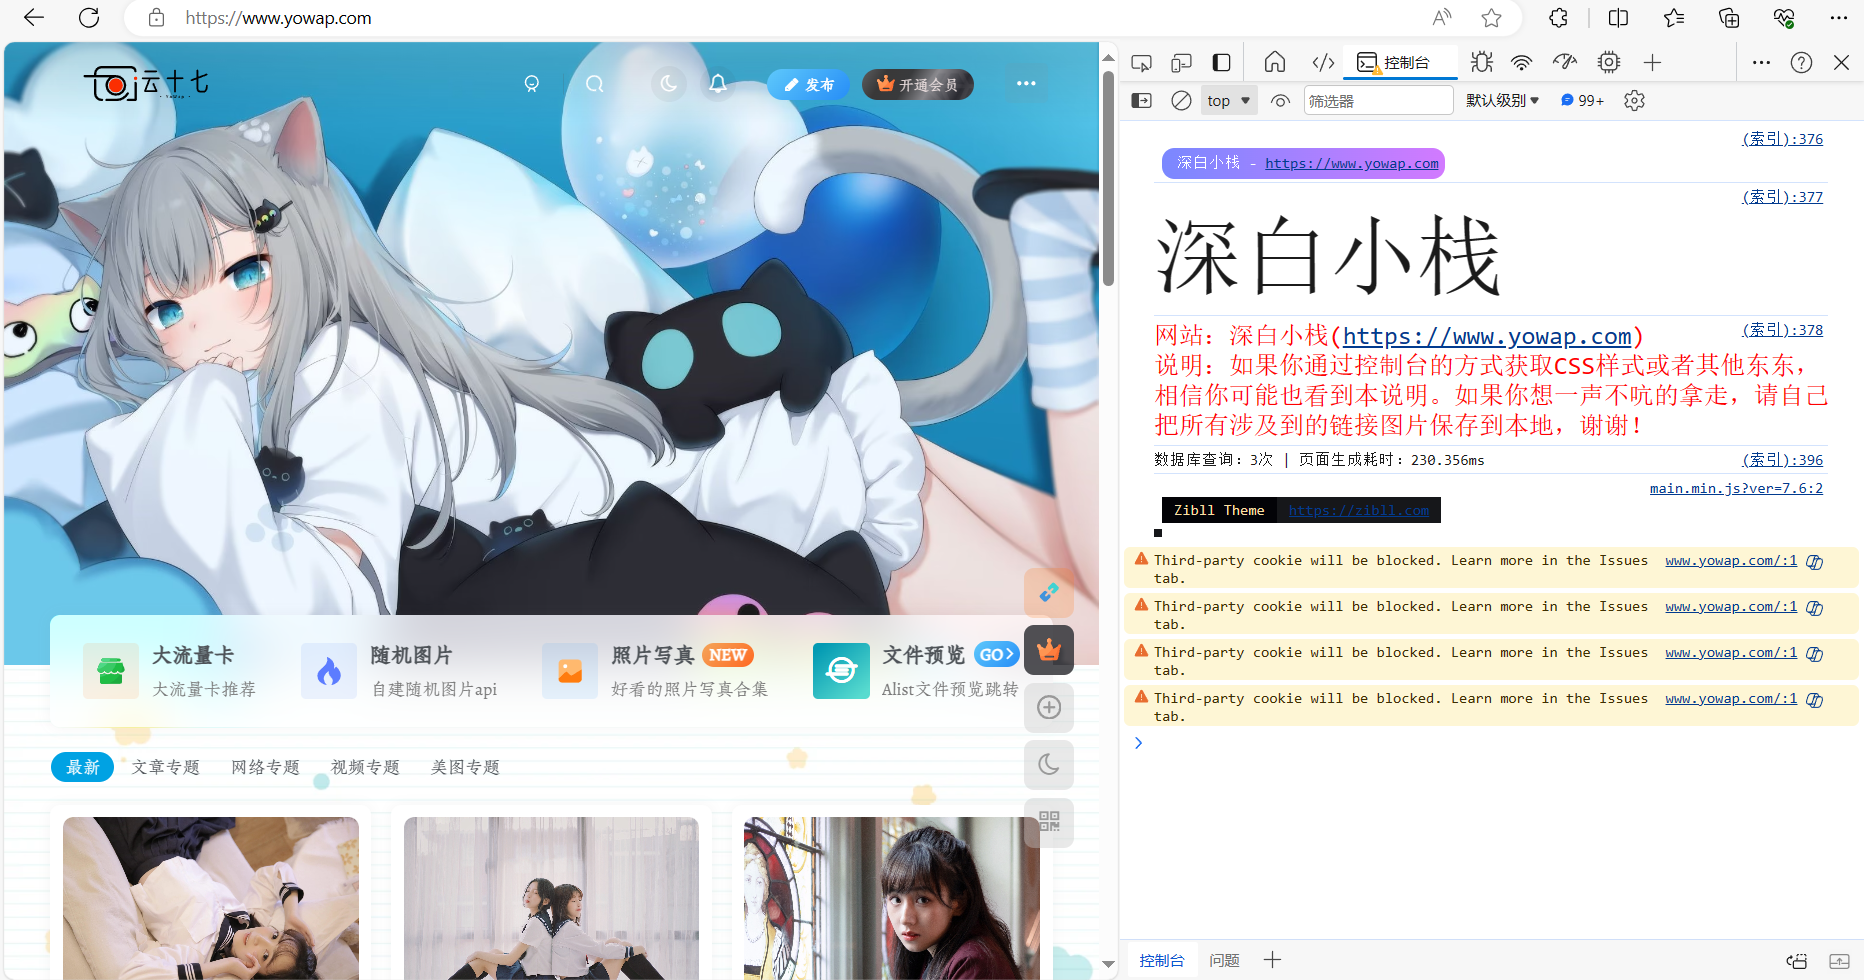
Task: Toggle device emulation in DevTools
Action: point(1181,63)
